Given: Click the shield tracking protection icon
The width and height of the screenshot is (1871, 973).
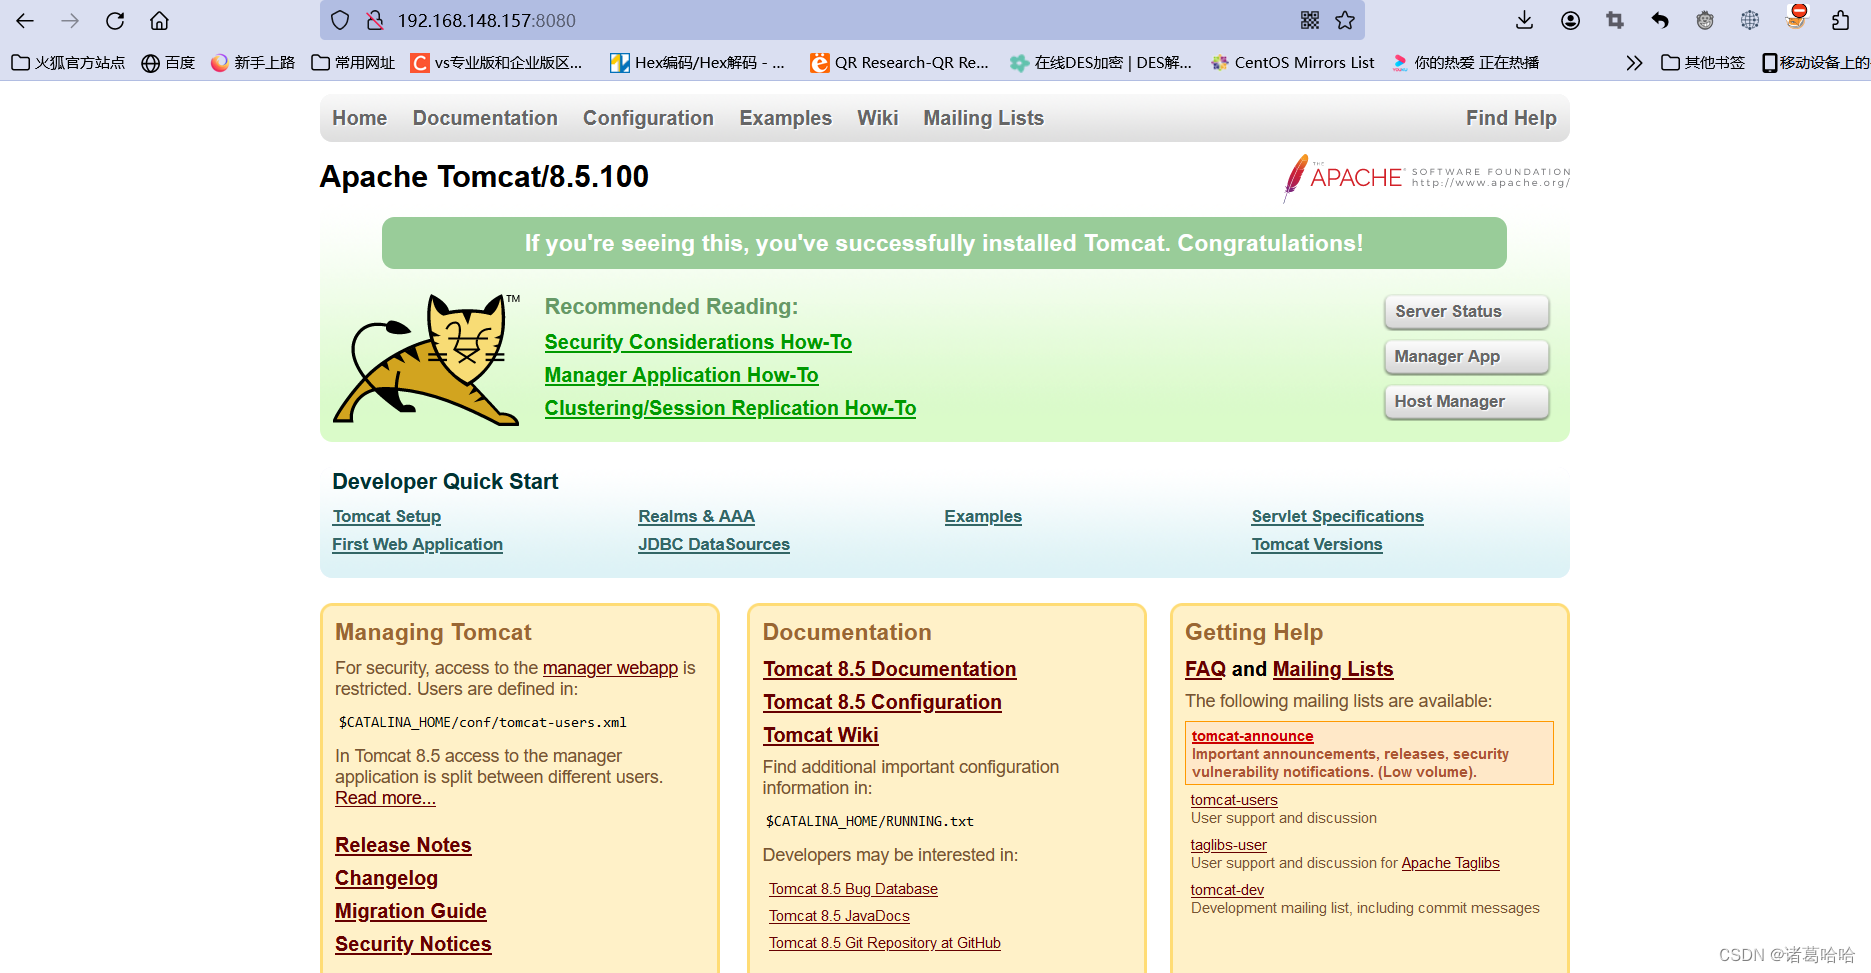Looking at the screenshot, I should (x=340, y=20).
